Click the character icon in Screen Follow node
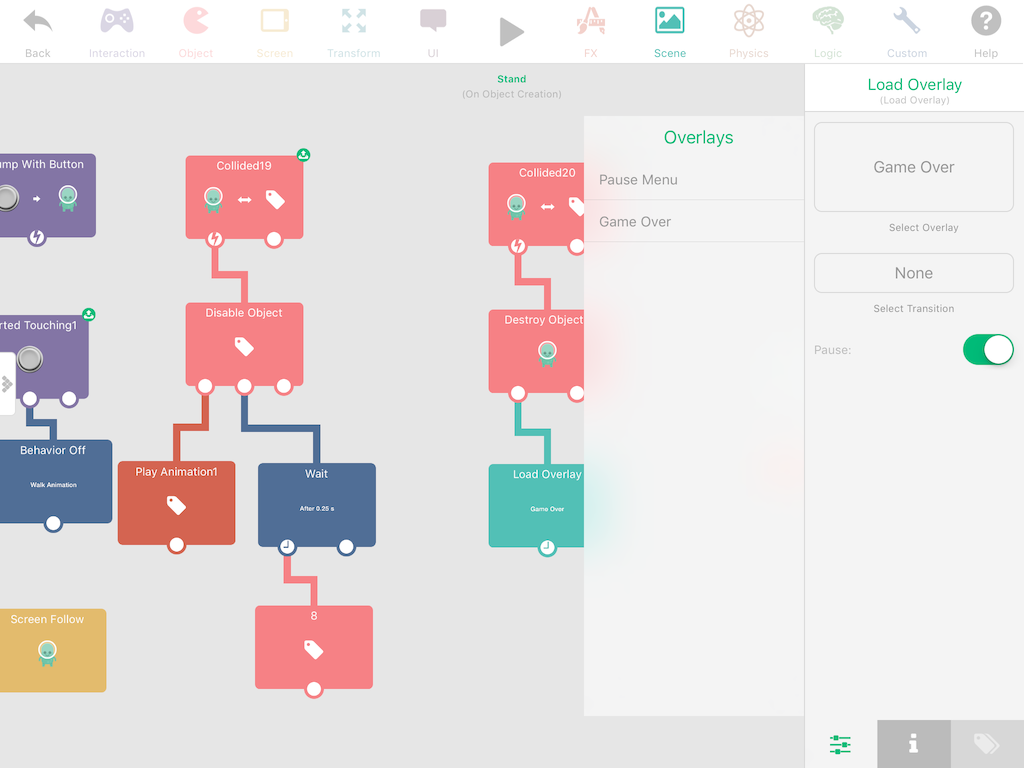 pyautogui.click(x=47, y=653)
